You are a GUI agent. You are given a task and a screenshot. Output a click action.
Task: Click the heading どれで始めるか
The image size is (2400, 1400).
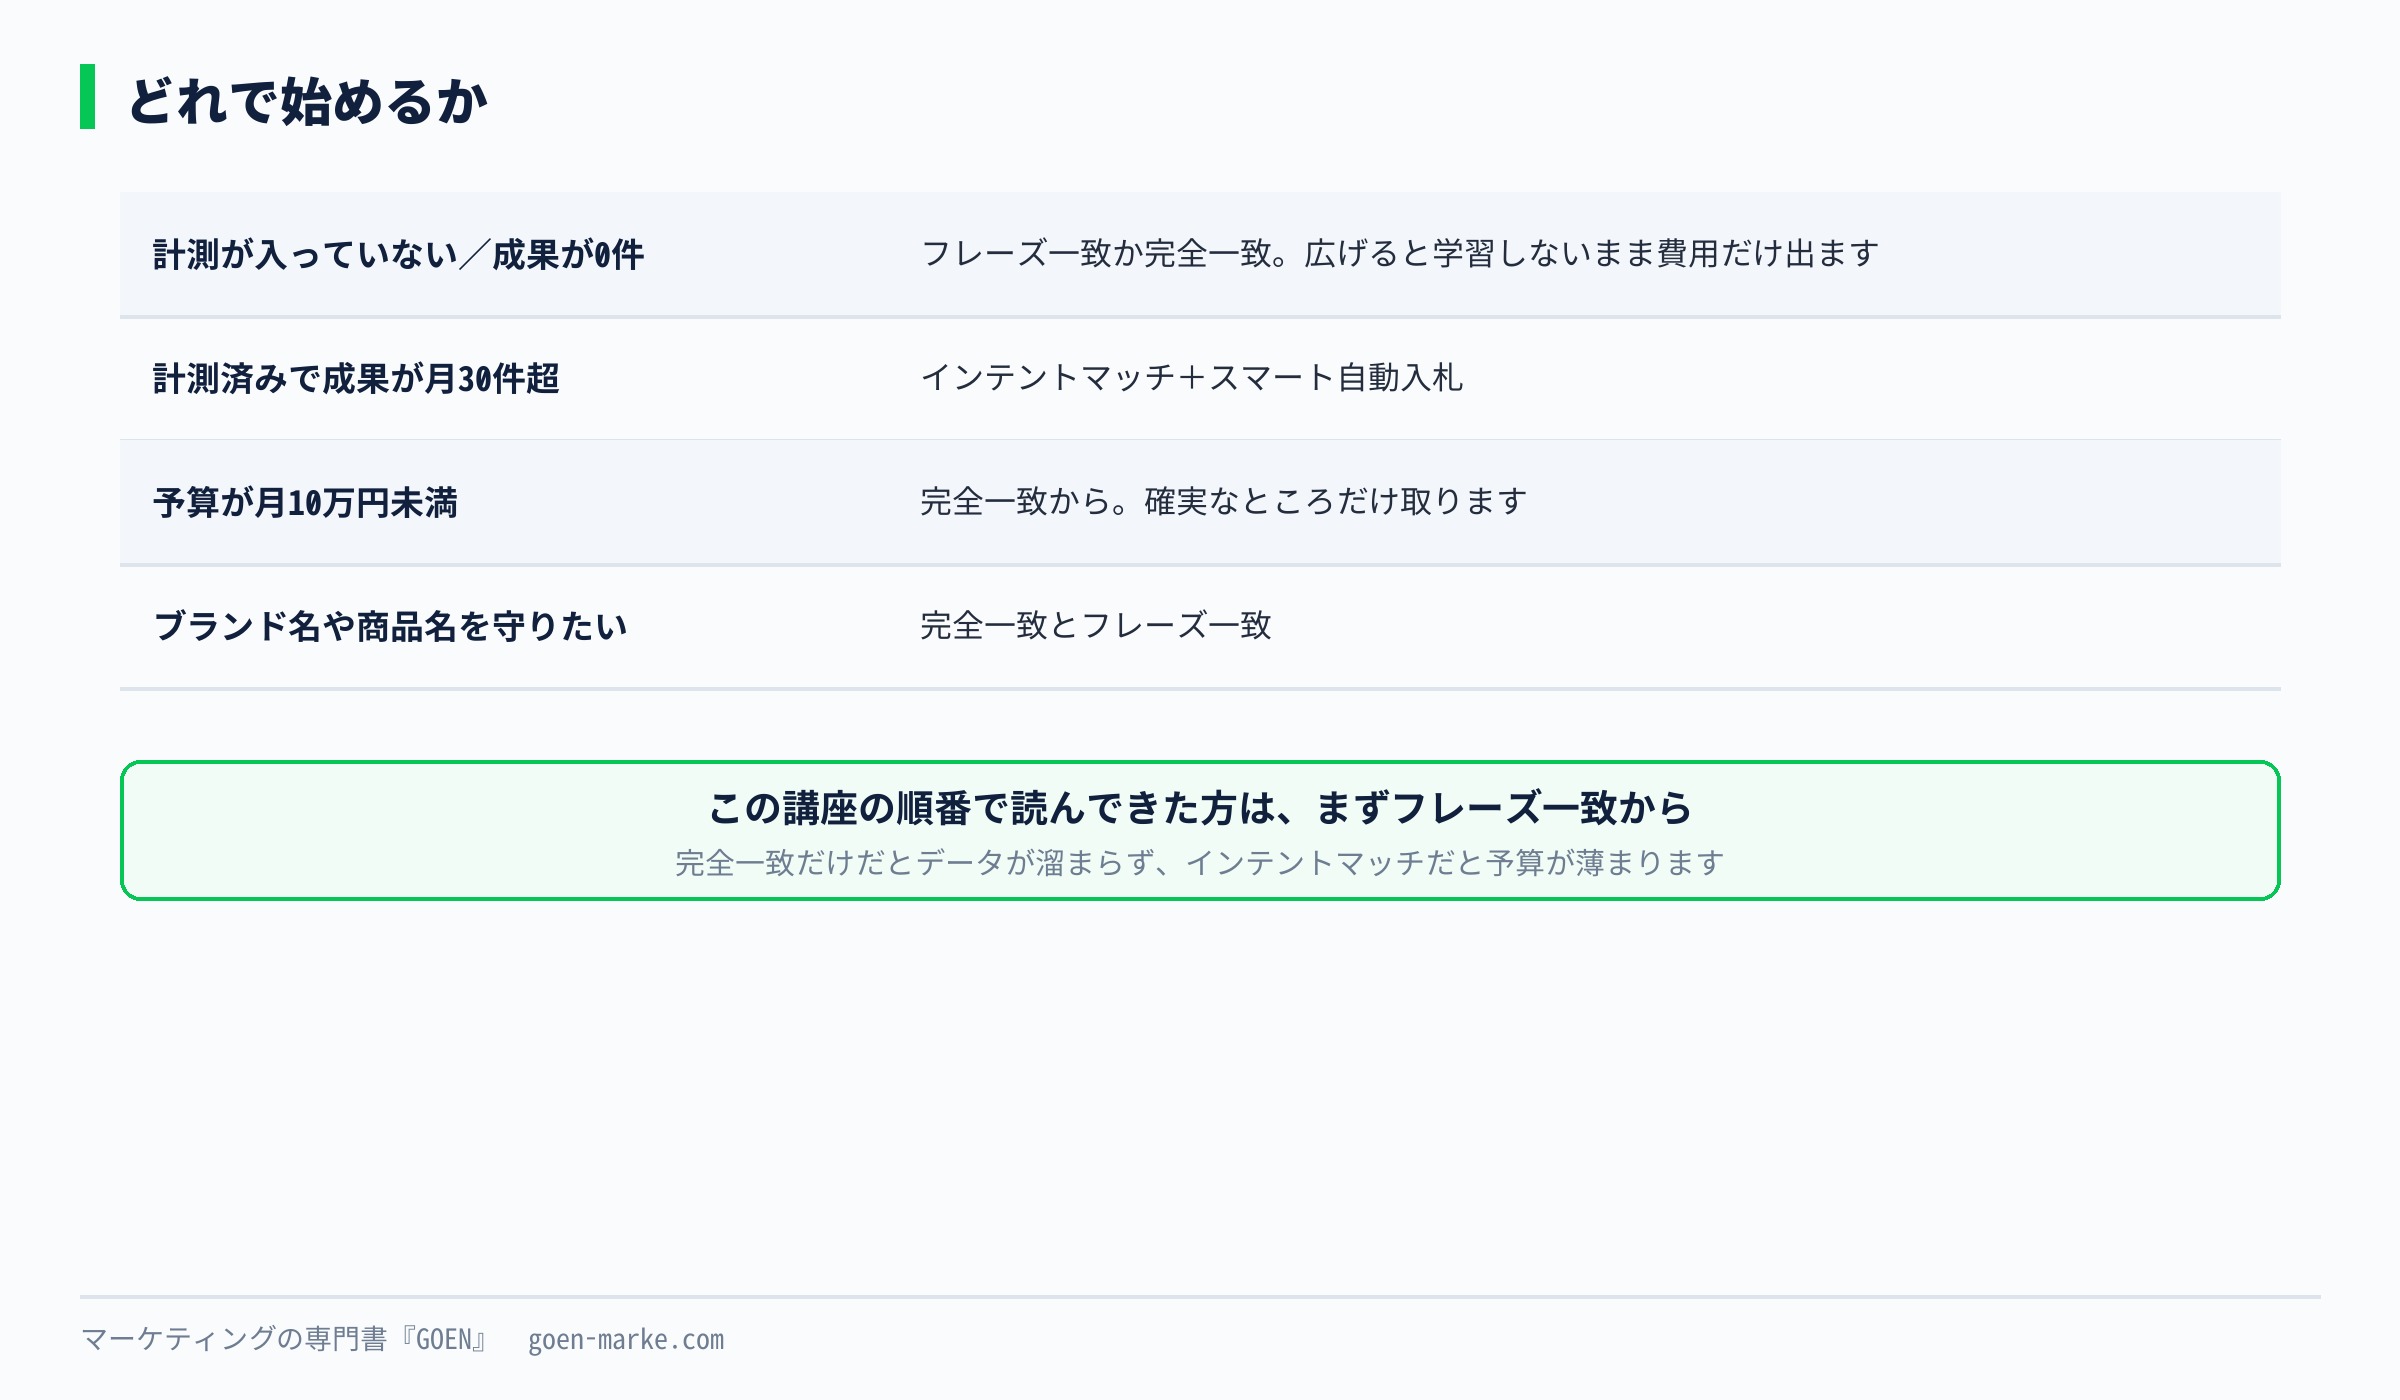[308, 101]
